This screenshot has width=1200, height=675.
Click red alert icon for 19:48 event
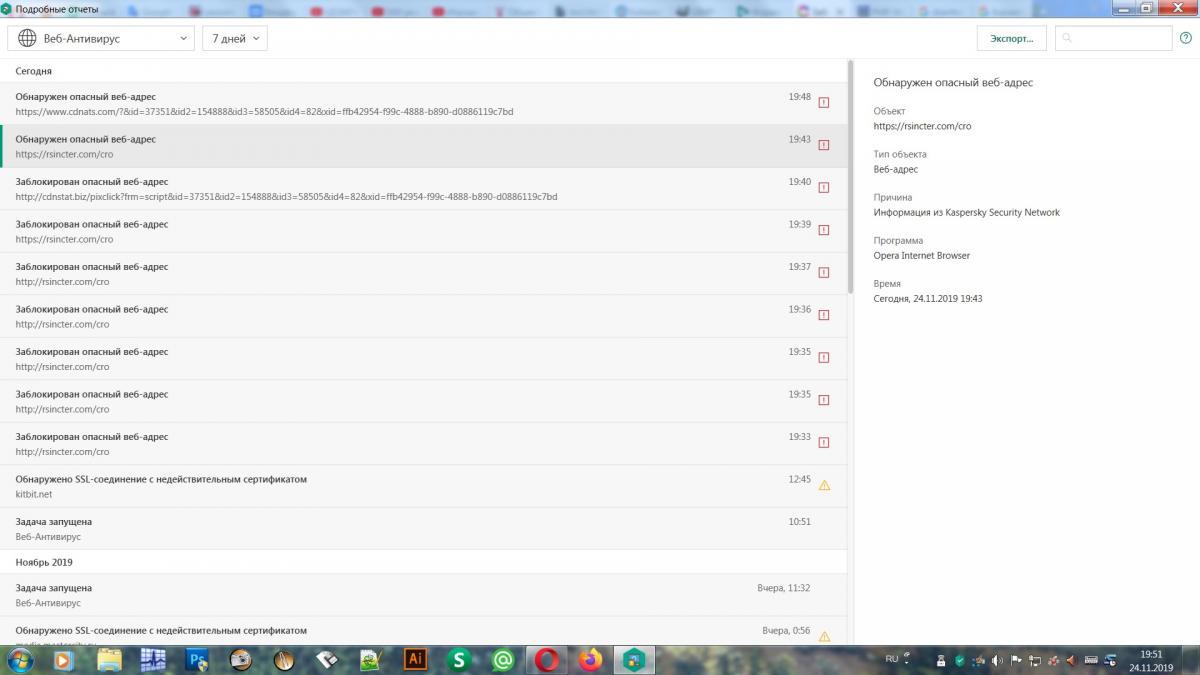click(x=824, y=102)
